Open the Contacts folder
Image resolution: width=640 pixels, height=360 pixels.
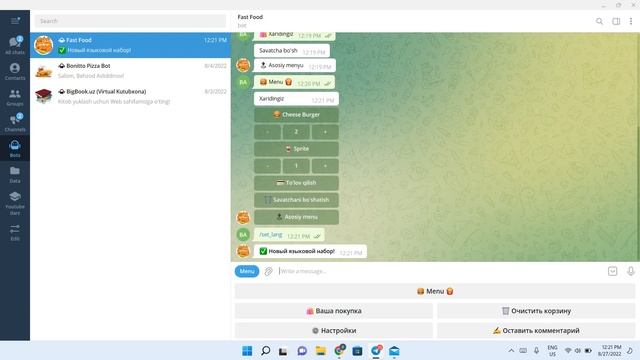(x=15, y=71)
